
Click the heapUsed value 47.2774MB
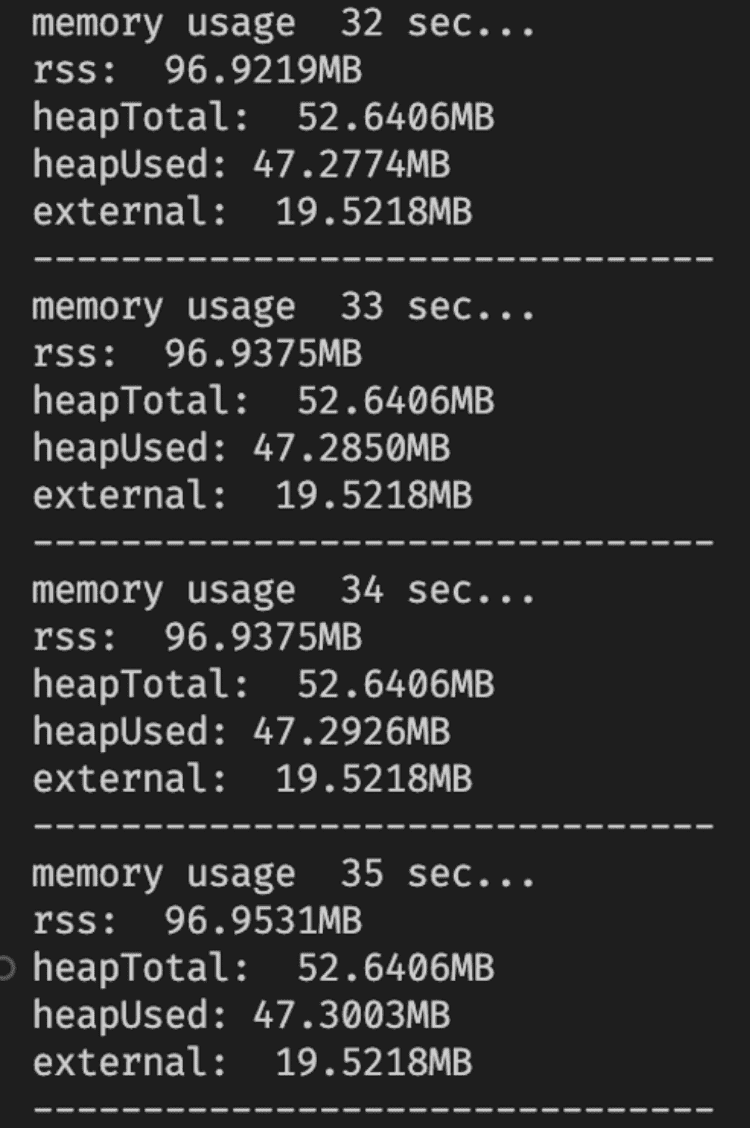pyautogui.click(x=351, y=165)
